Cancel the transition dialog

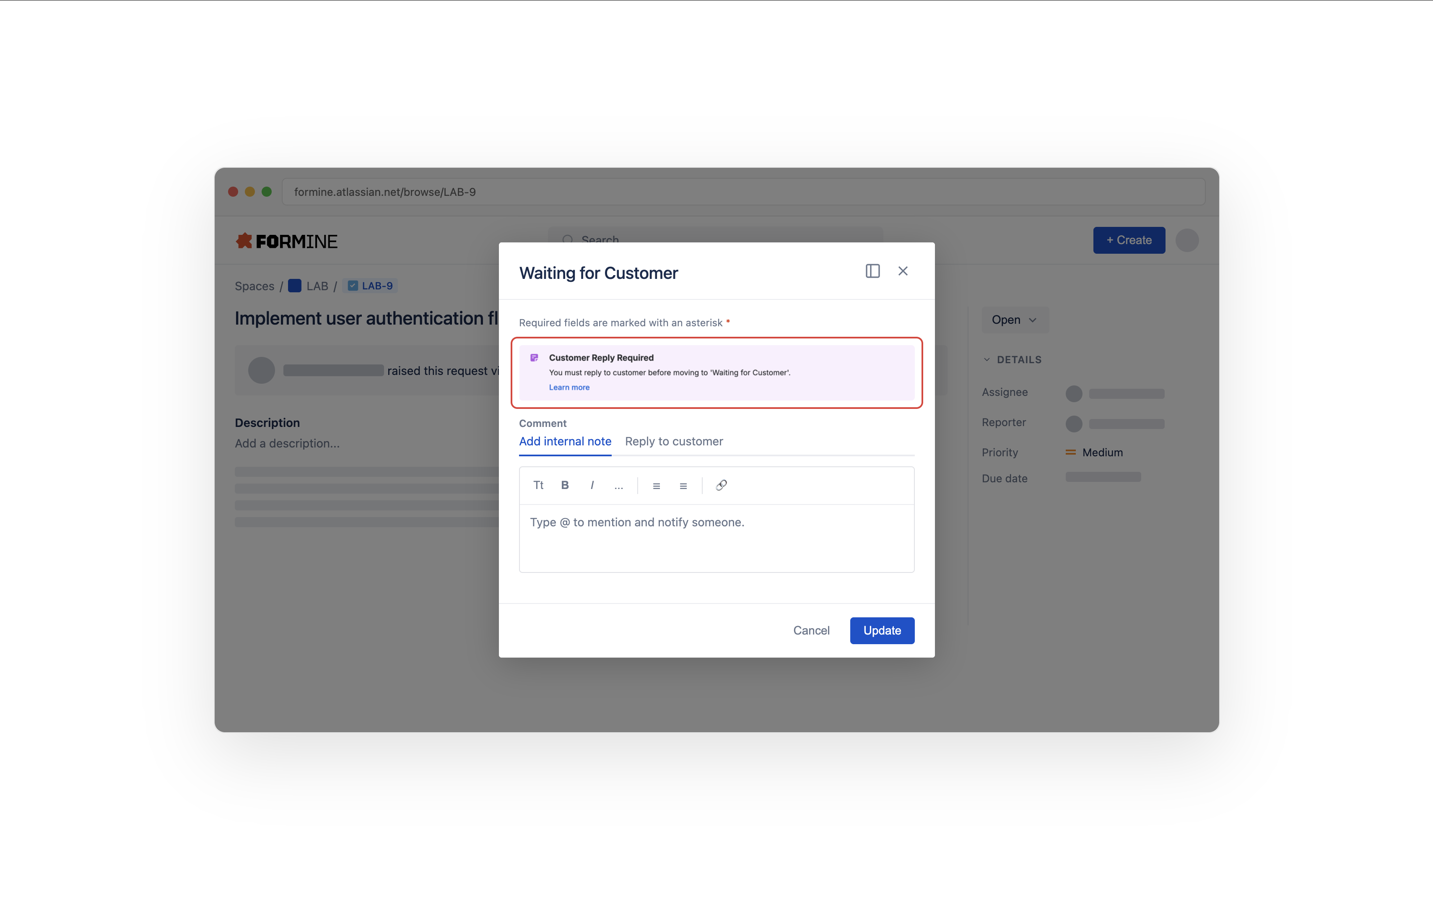[x=811, y=630]
